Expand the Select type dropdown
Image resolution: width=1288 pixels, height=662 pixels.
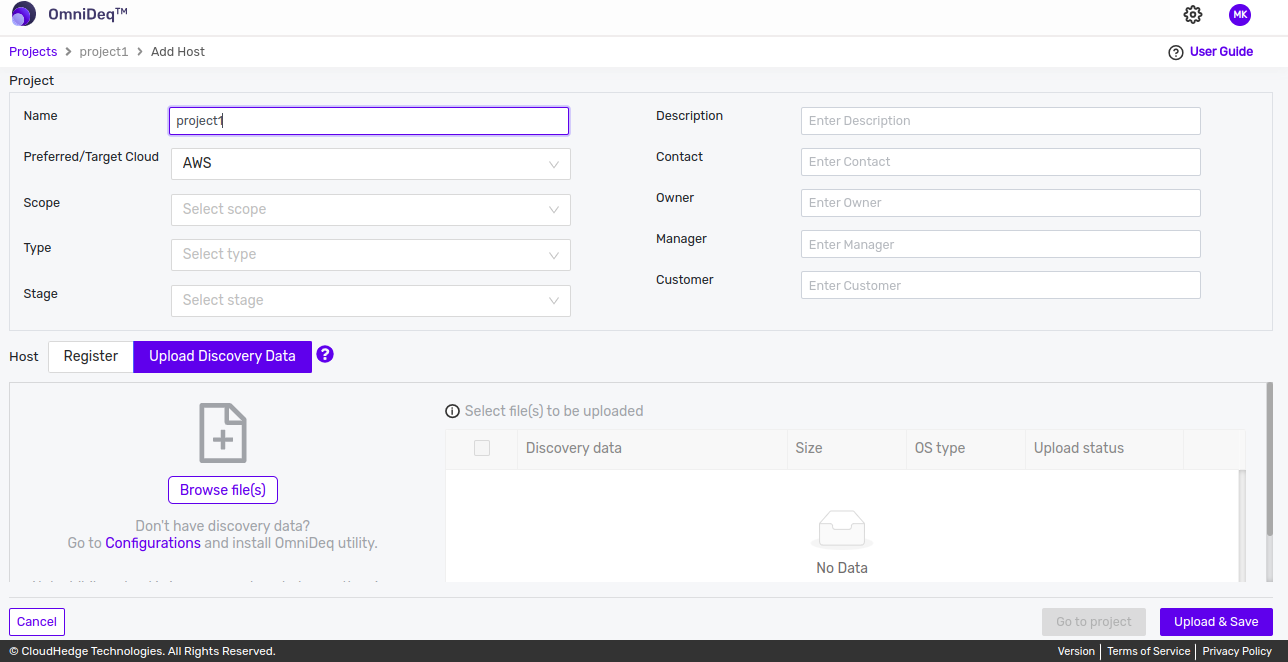coord(371,255)
